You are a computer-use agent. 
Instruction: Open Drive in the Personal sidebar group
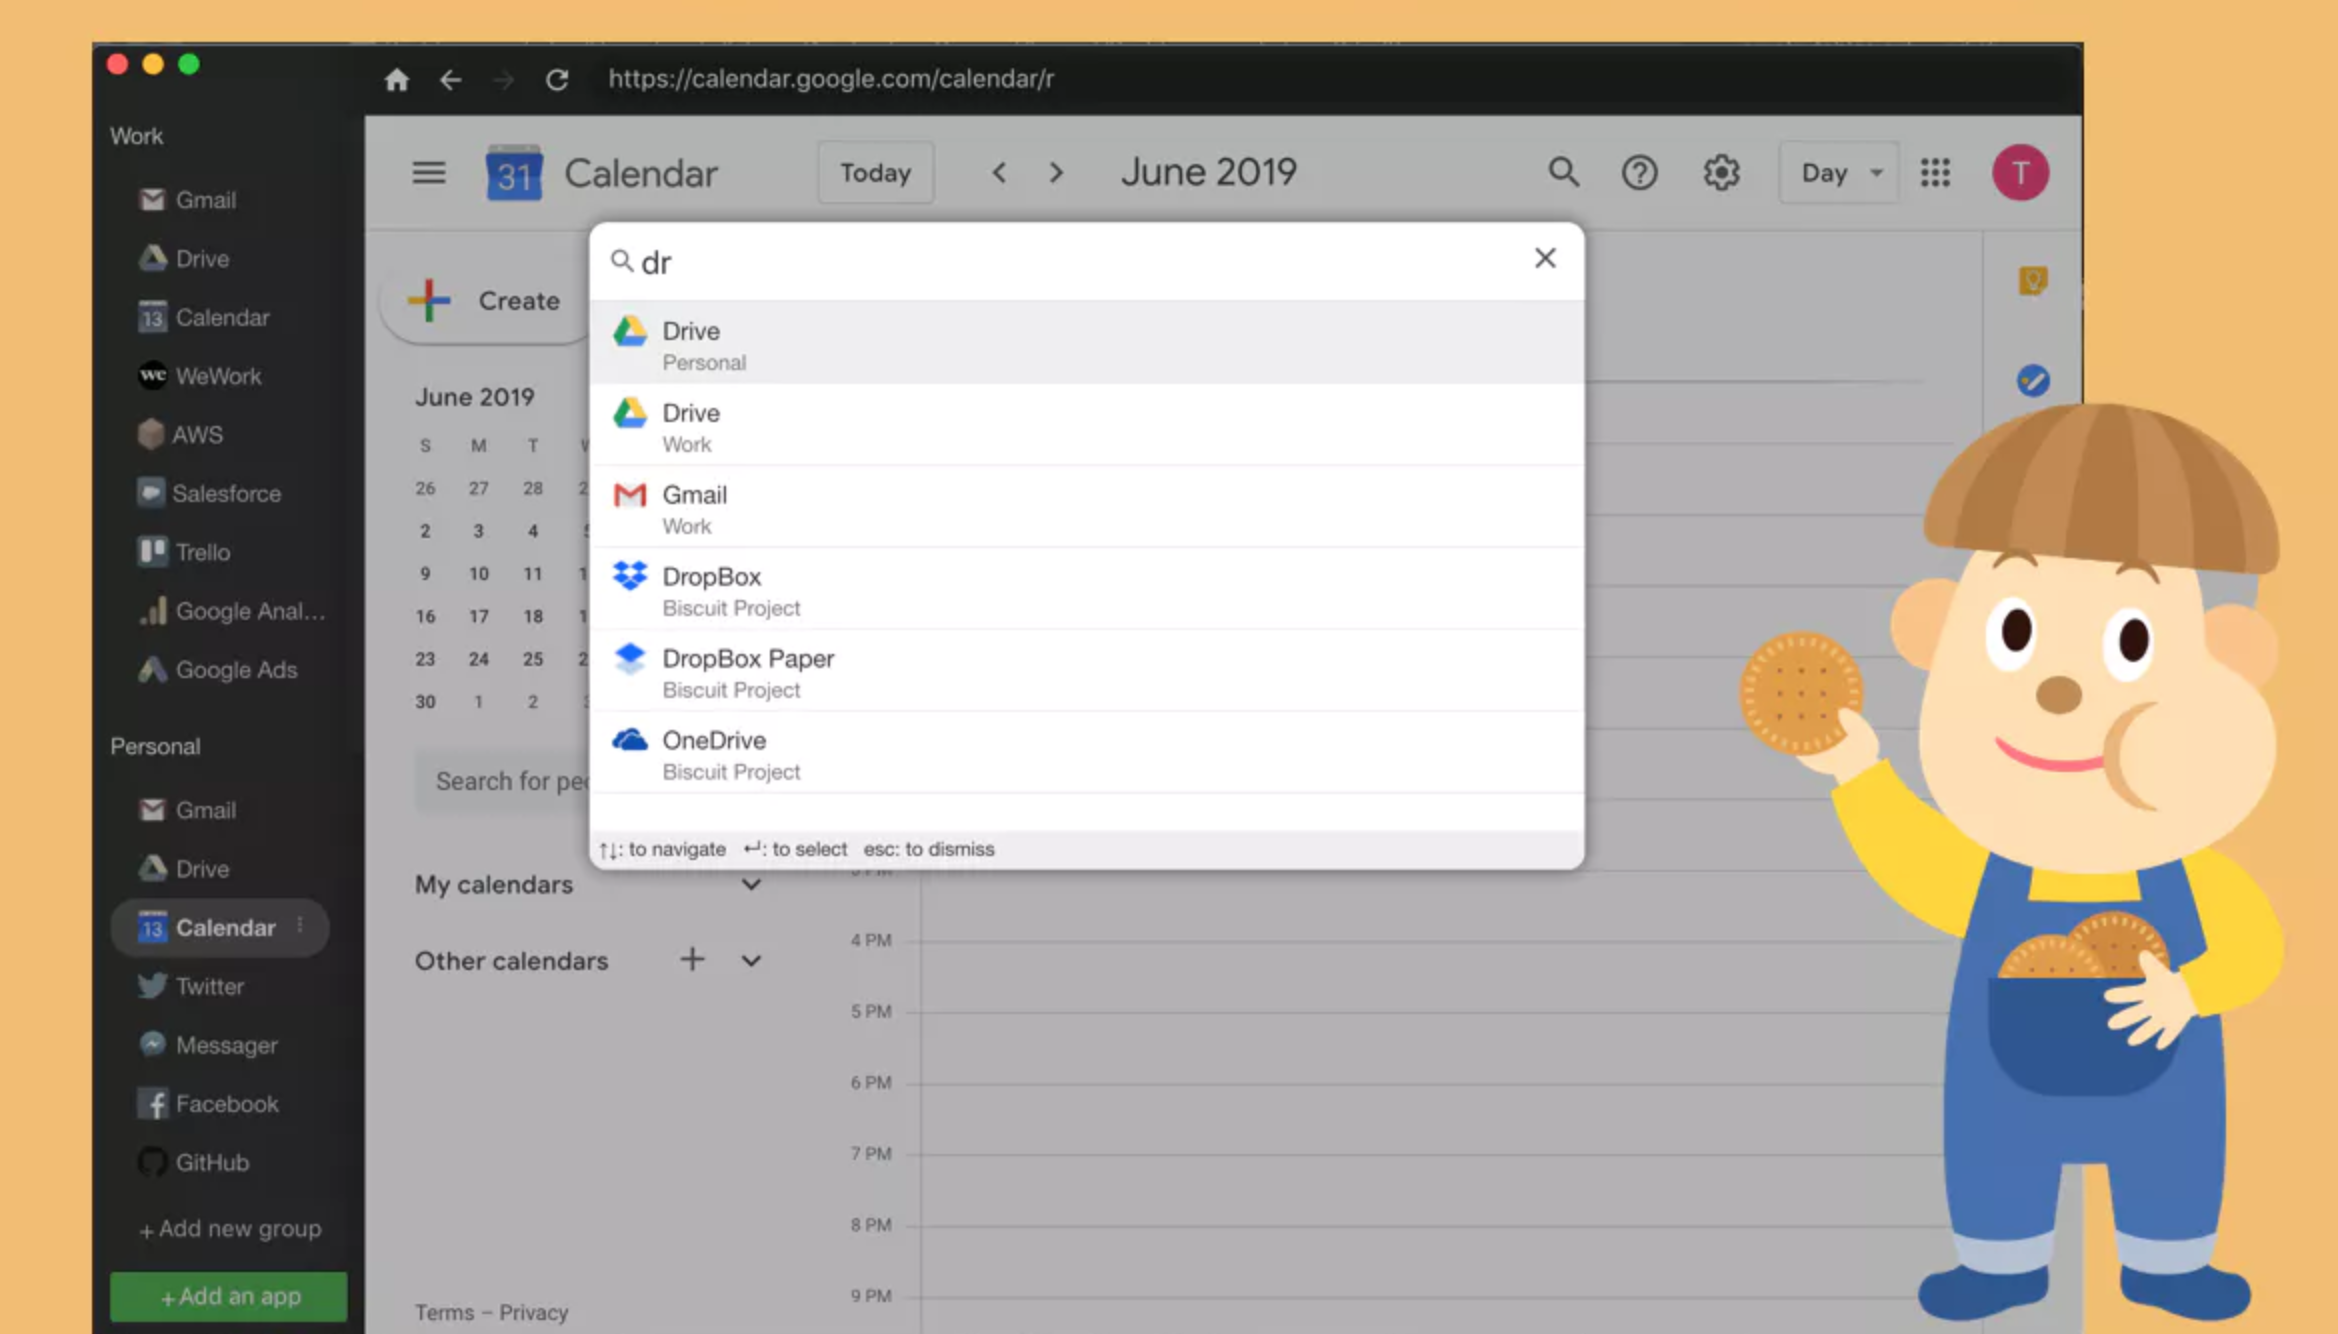coord(184,869)
